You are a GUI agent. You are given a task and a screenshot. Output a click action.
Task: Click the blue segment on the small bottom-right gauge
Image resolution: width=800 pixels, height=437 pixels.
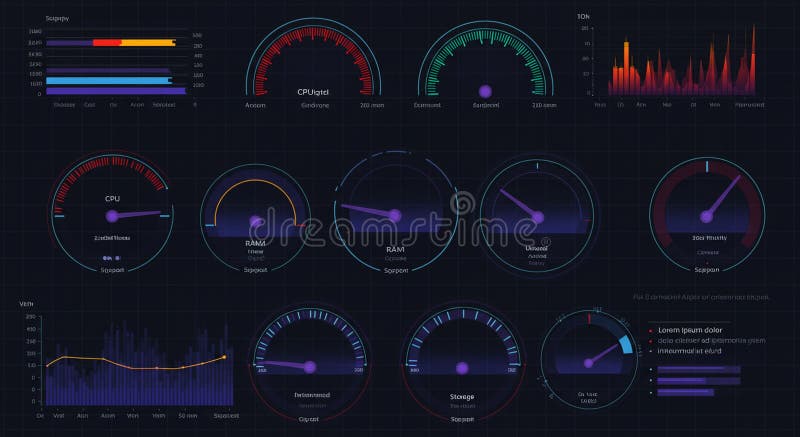coord(626,345)
